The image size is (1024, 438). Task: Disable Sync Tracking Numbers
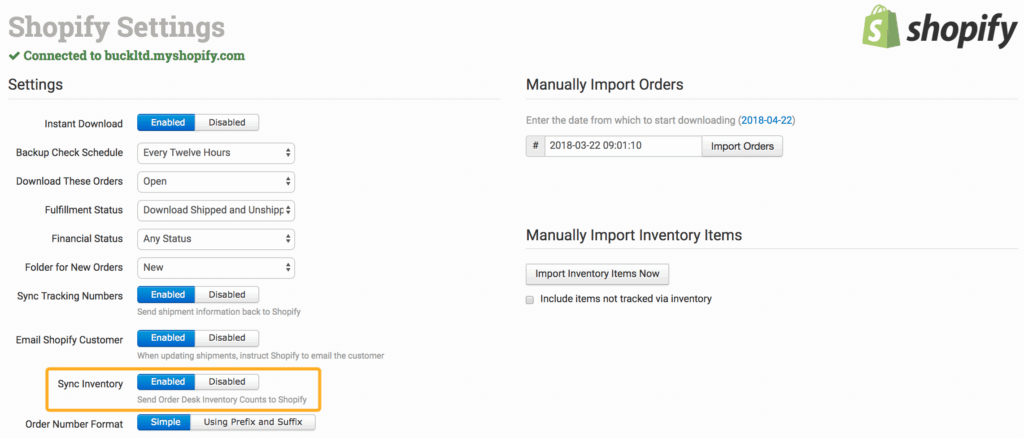(227, 295)
